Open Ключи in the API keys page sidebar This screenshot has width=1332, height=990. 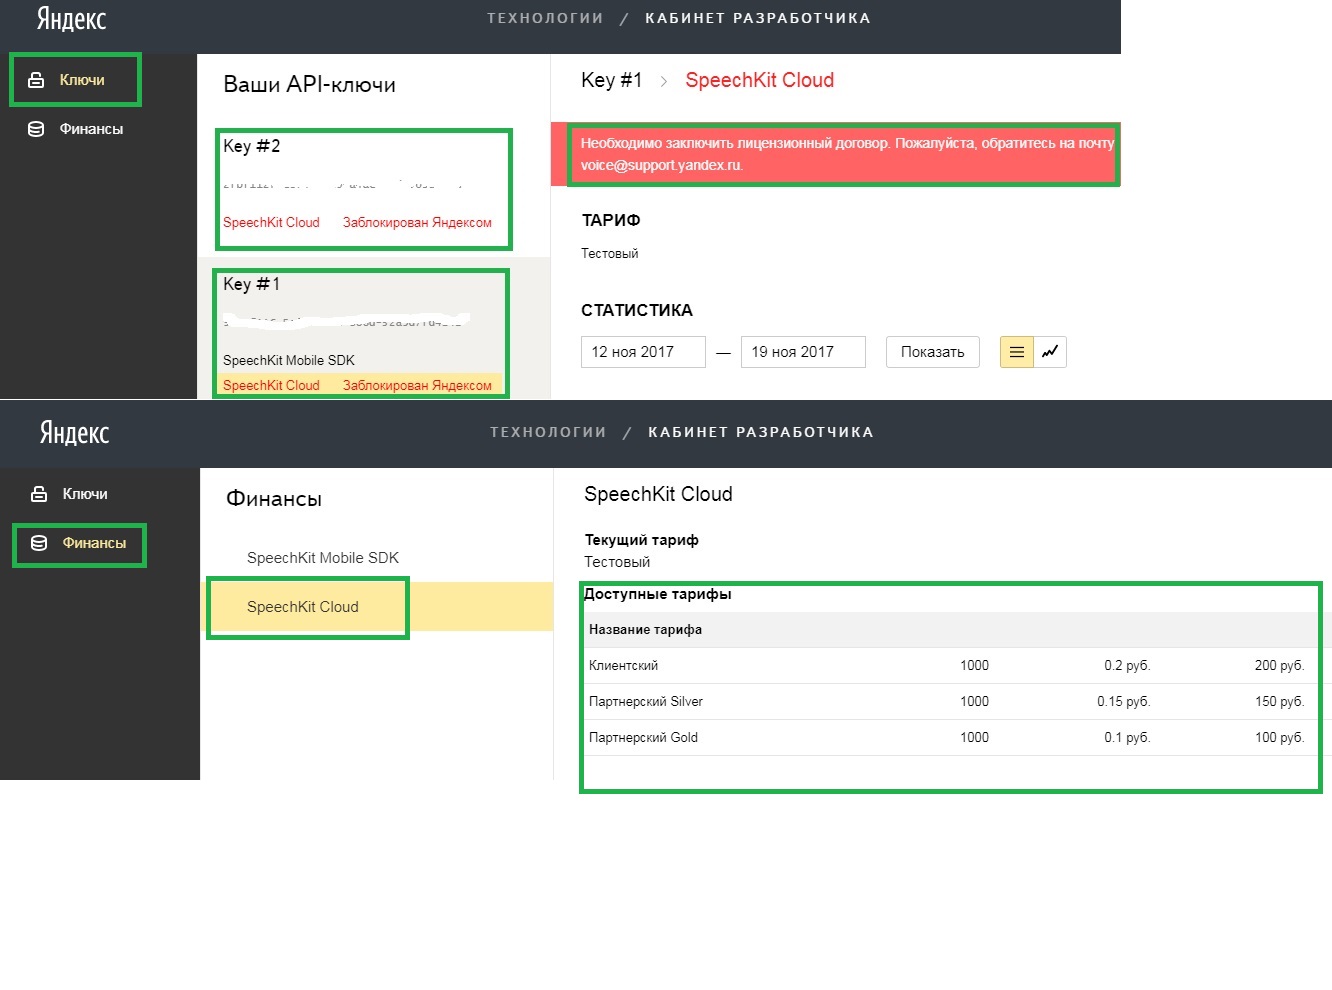coord(82,80)
